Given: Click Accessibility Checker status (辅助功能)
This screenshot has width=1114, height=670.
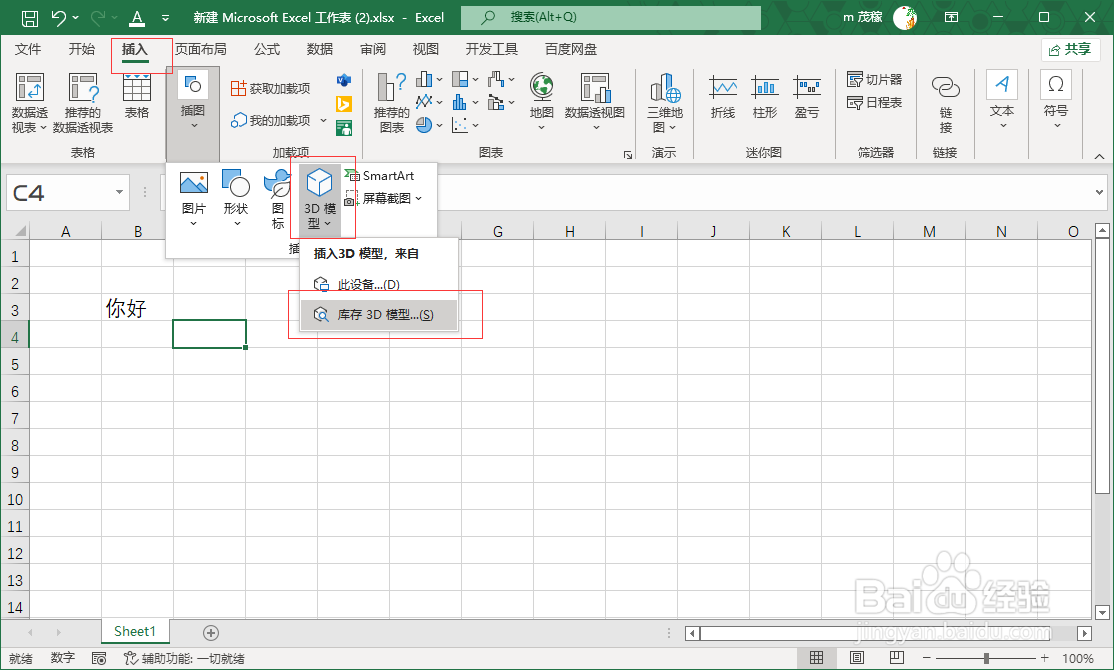Looking at the screenshot, I should [184, 659].
